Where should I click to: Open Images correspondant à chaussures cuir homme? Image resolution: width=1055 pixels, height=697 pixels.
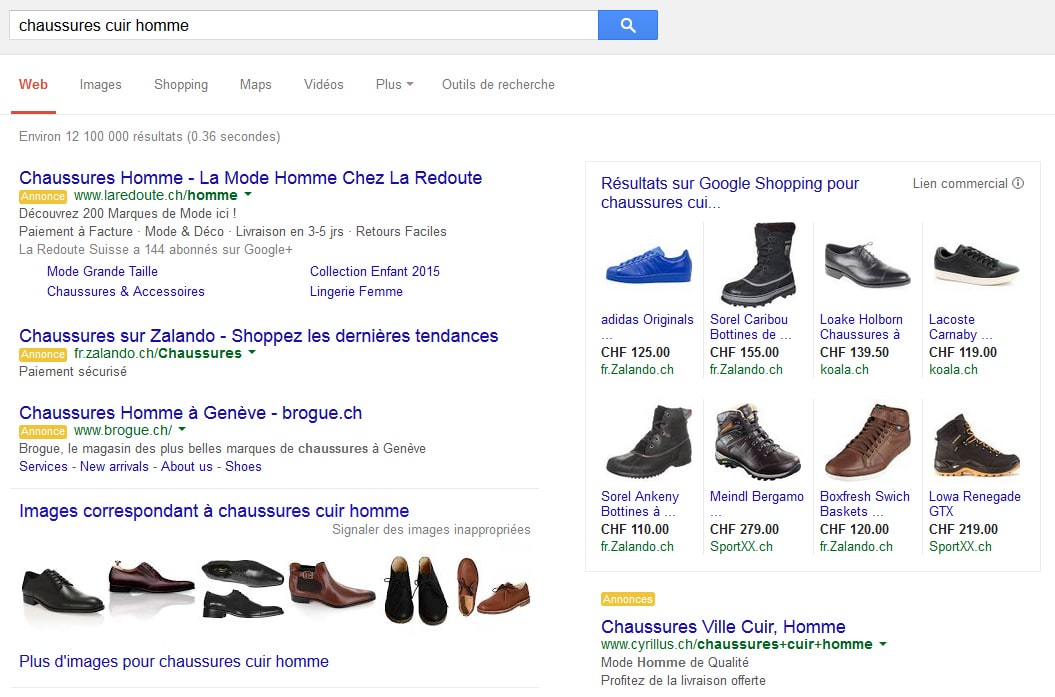point(214,511)
